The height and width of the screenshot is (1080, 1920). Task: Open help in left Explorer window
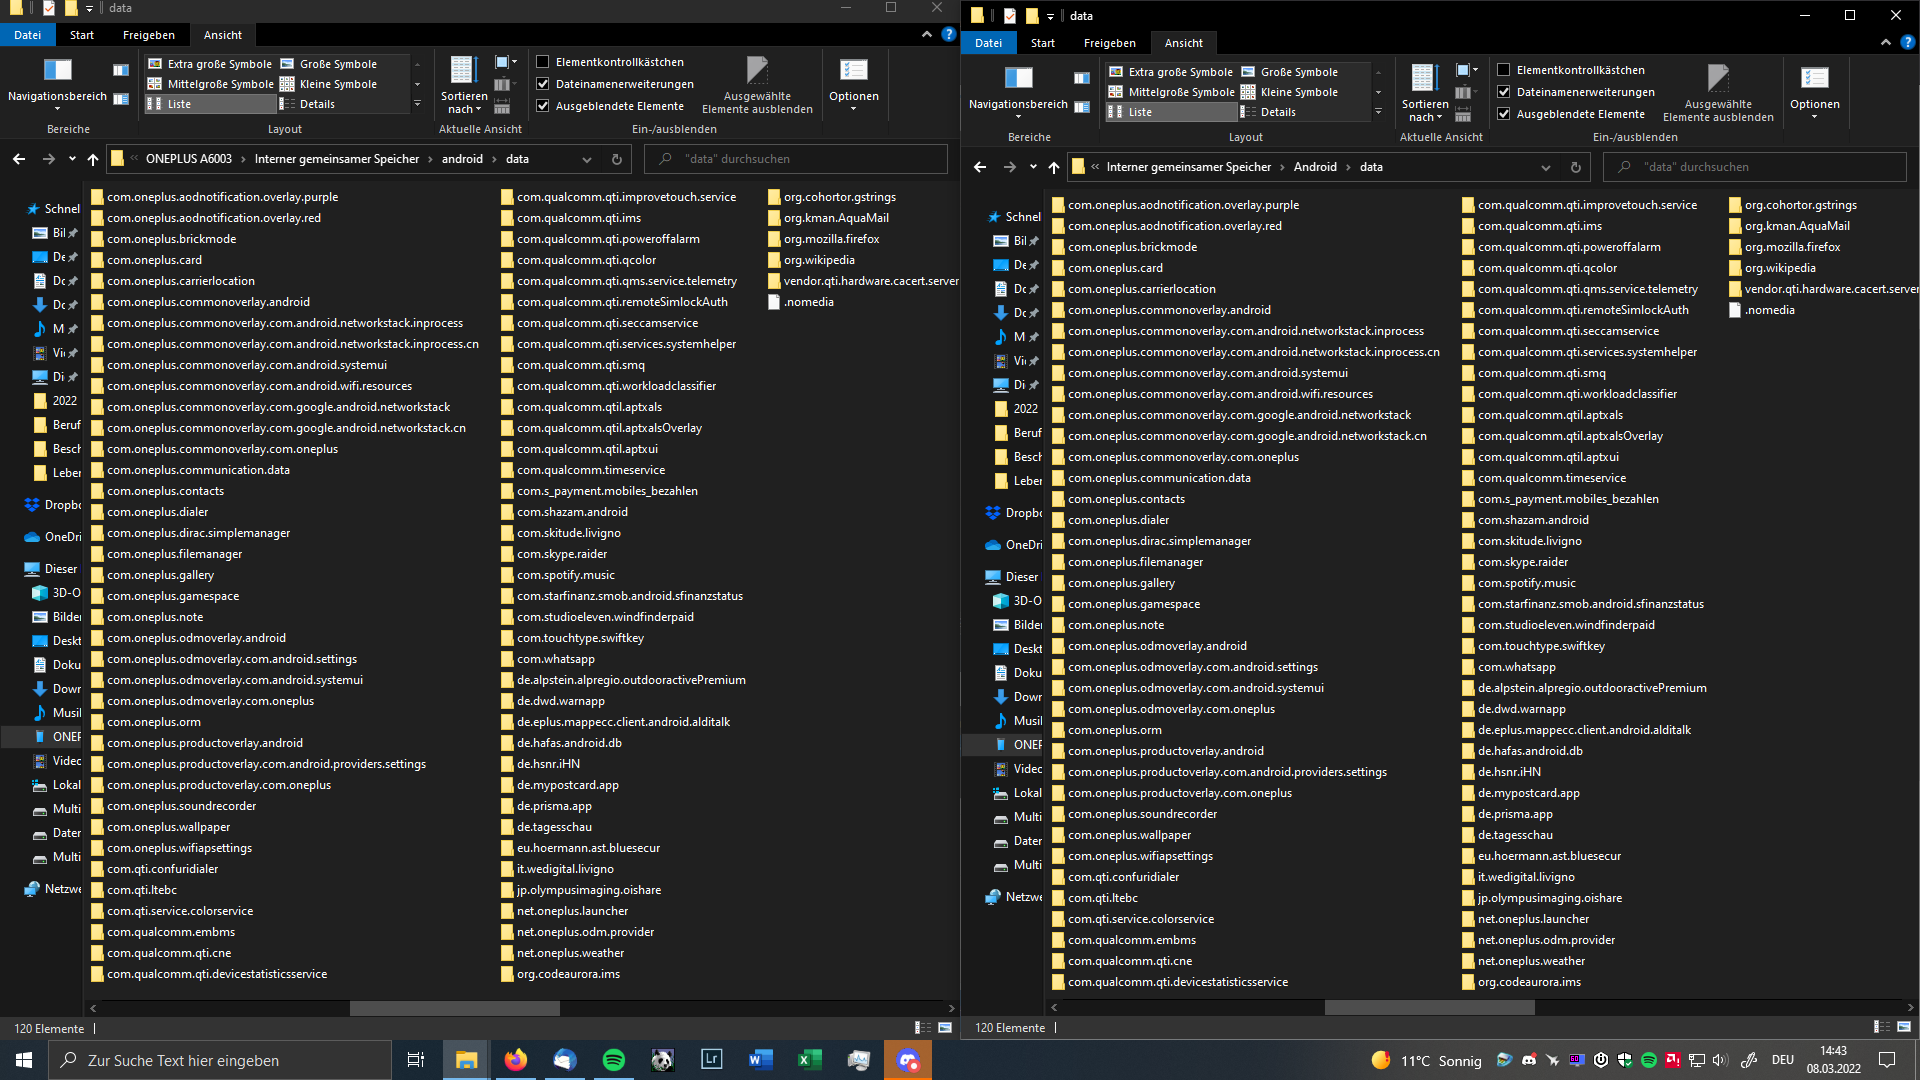point(949,34)
